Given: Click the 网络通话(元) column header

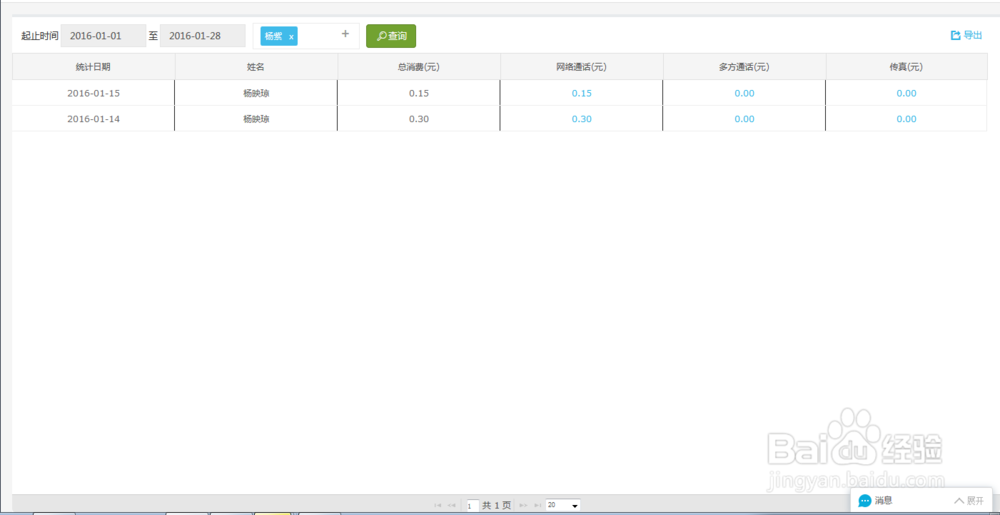Looking at the screenshot, I should [x=582, y=66].
